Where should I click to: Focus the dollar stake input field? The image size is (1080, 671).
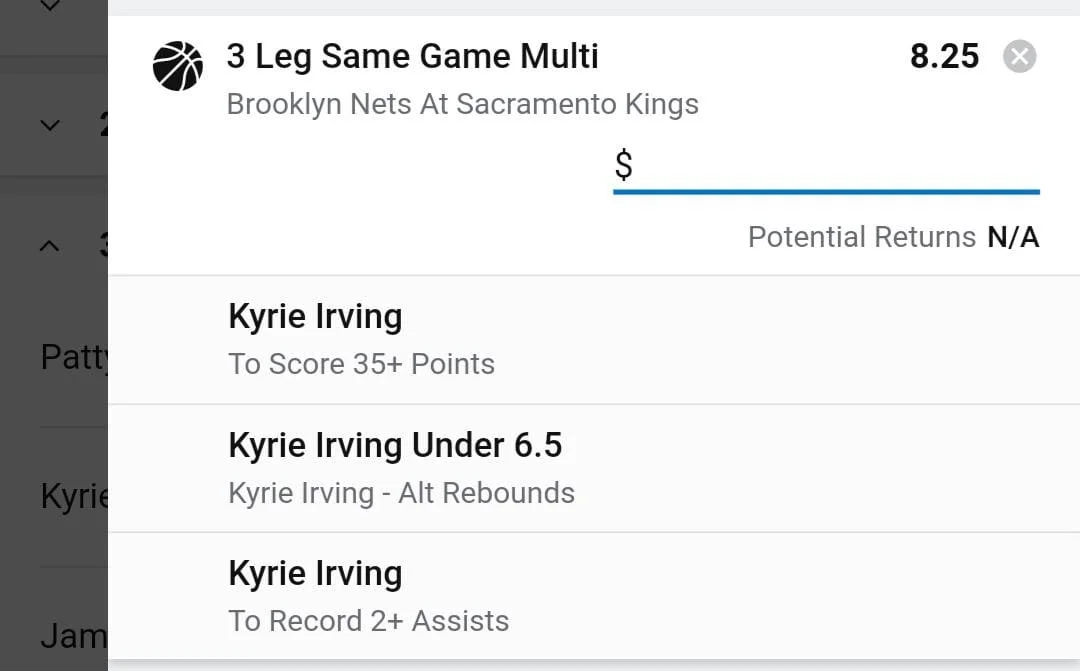tap(827, 167)
